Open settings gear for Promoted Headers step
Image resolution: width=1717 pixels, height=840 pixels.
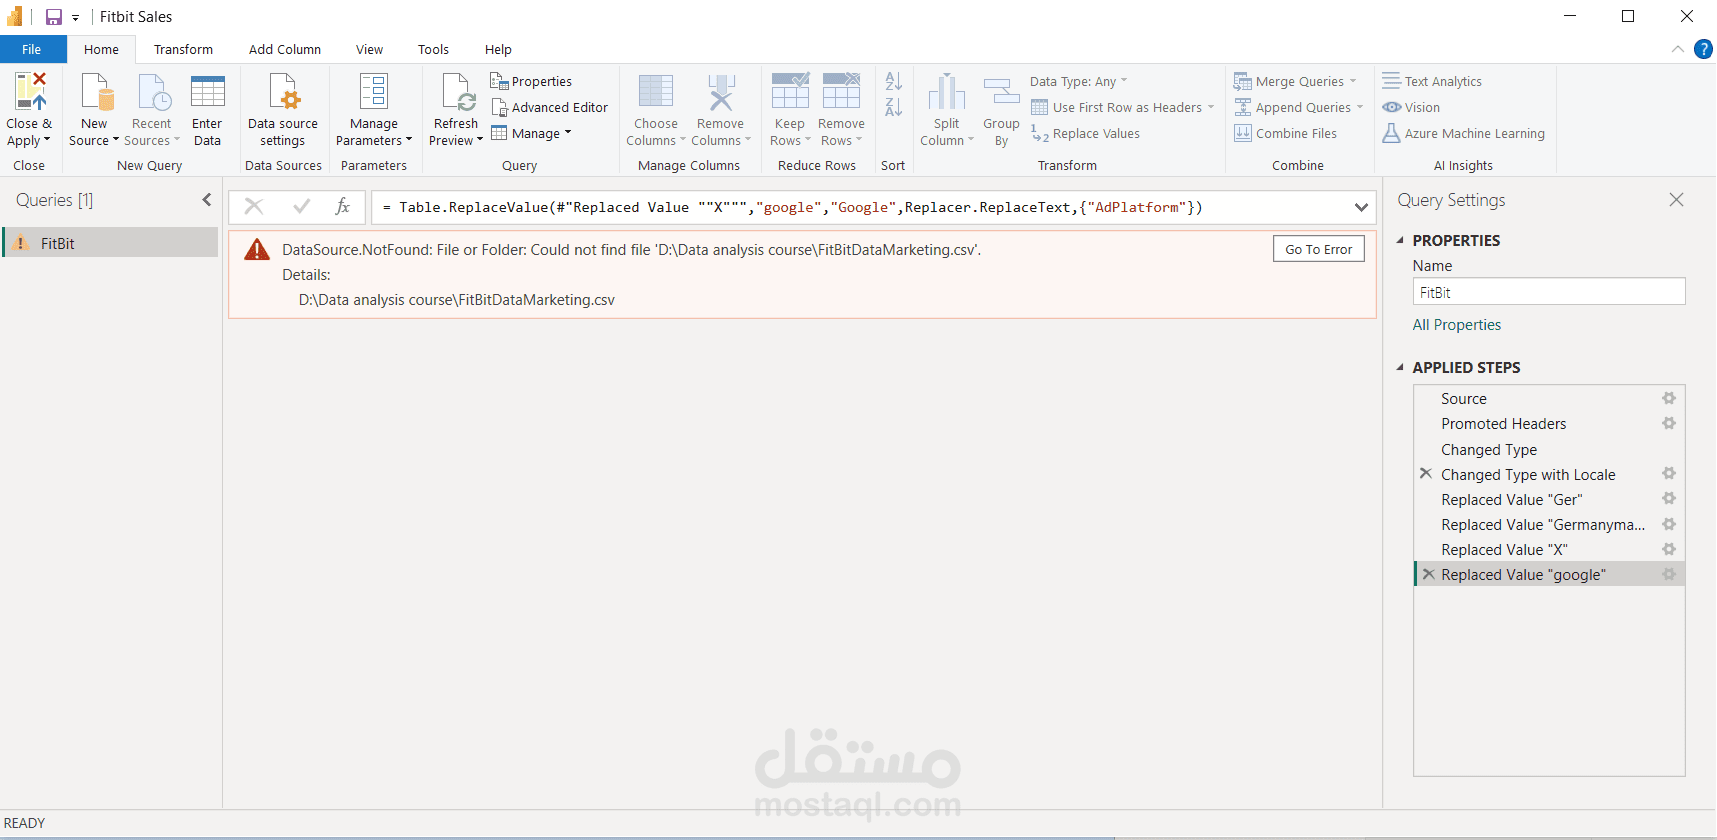[x=1669, y=423]
